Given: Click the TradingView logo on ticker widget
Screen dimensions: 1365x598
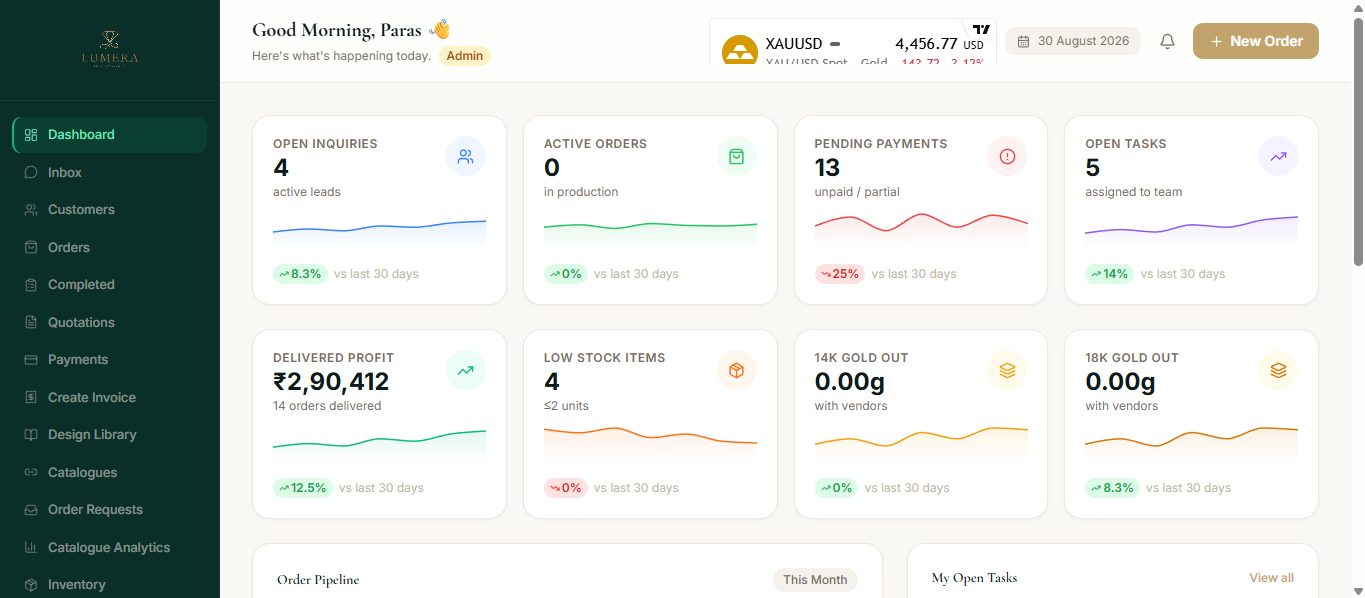Looking at the screenshot, I should 981,29.
